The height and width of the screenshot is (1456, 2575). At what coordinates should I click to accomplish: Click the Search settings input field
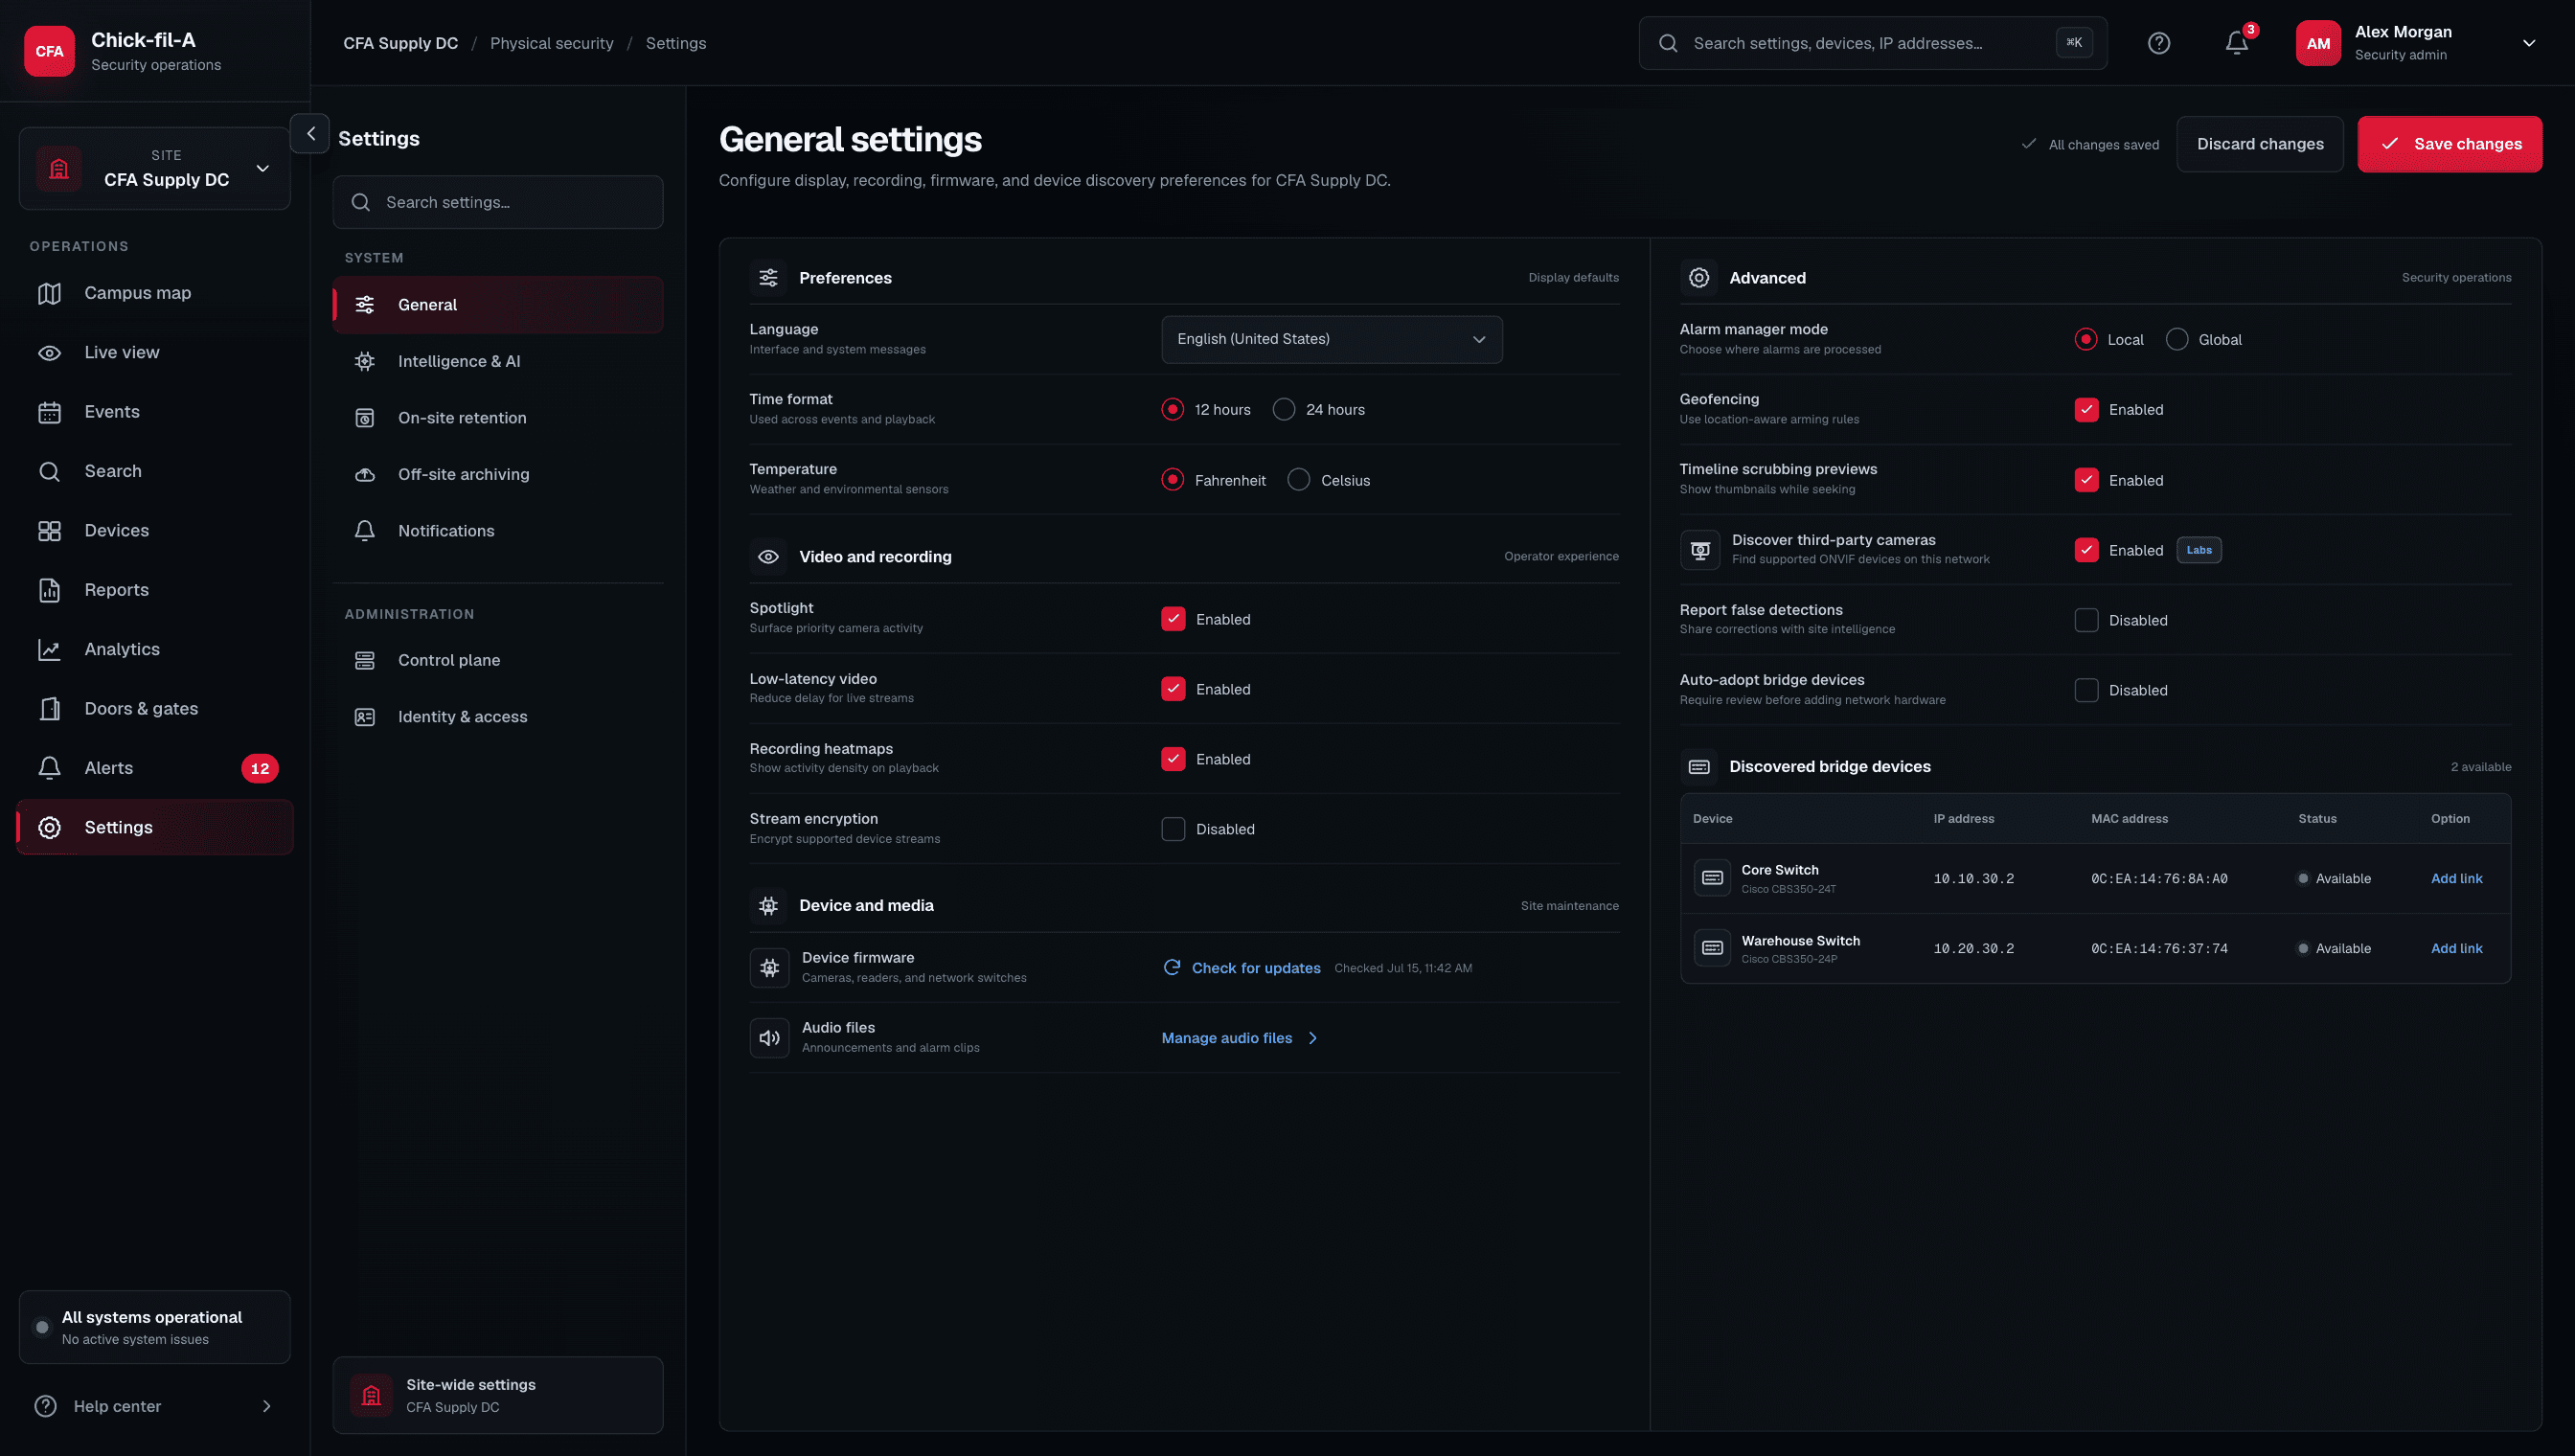coord(497,202)
